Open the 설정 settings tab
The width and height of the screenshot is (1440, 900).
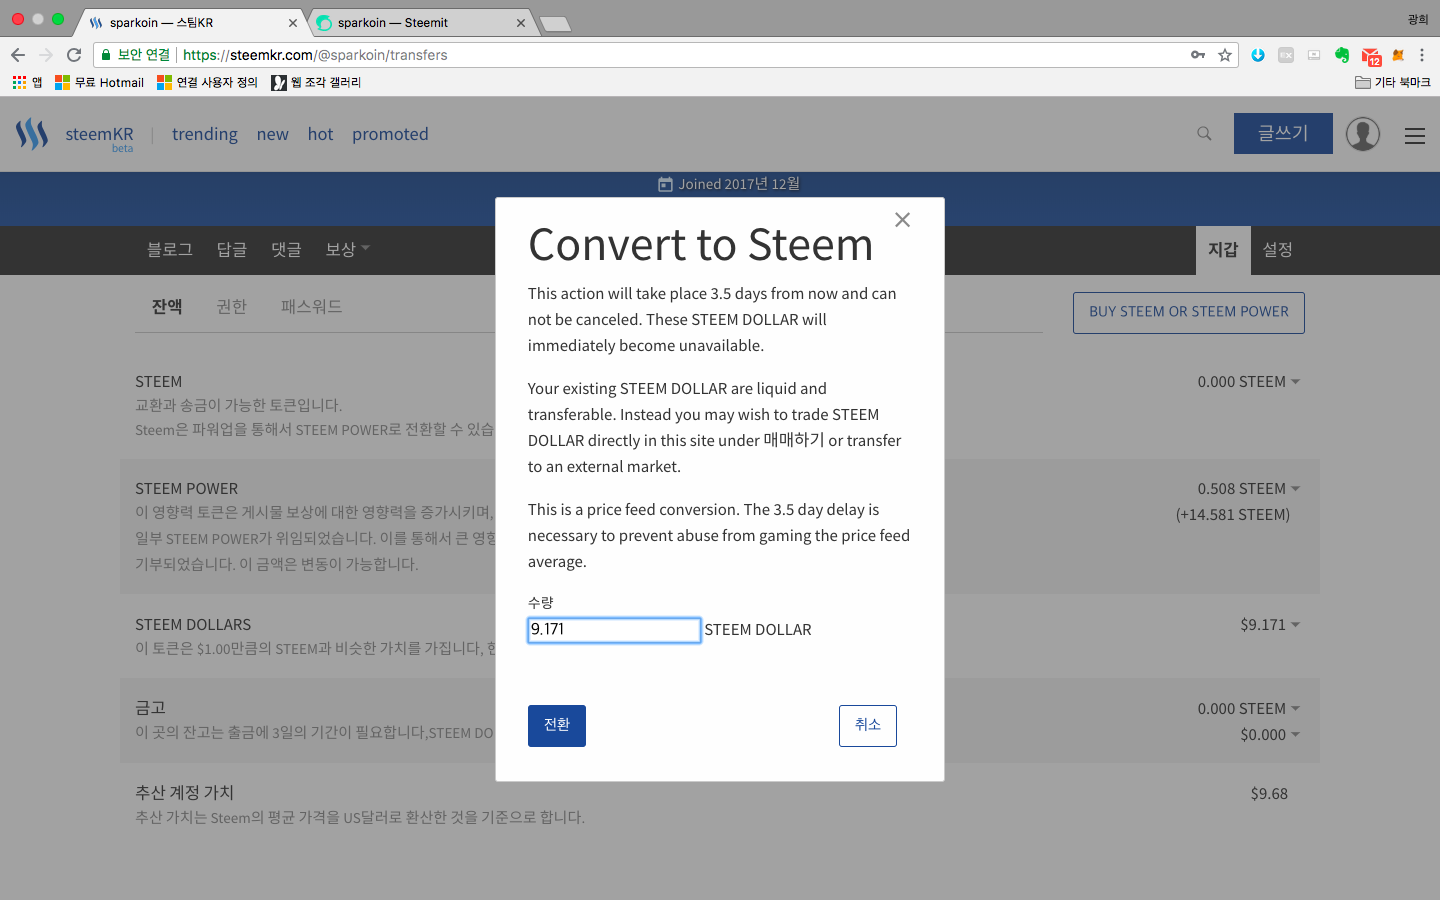1278,250
